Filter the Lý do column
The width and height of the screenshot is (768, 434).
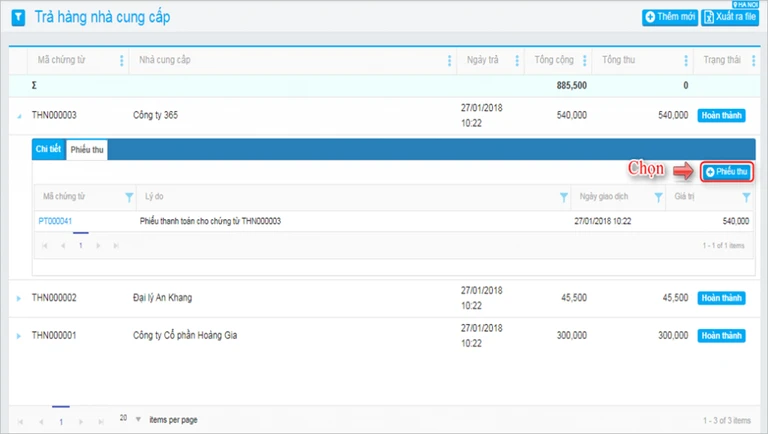tap(564, 197)
